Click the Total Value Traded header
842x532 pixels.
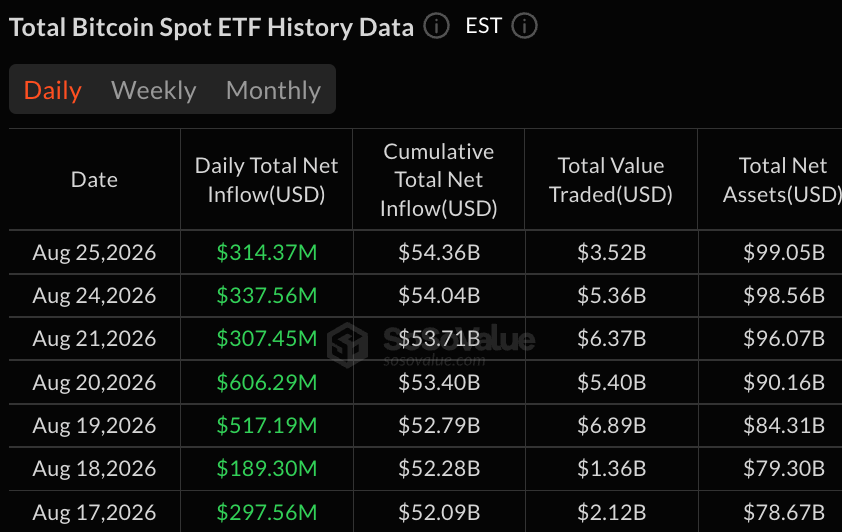(x=611, y=180)
